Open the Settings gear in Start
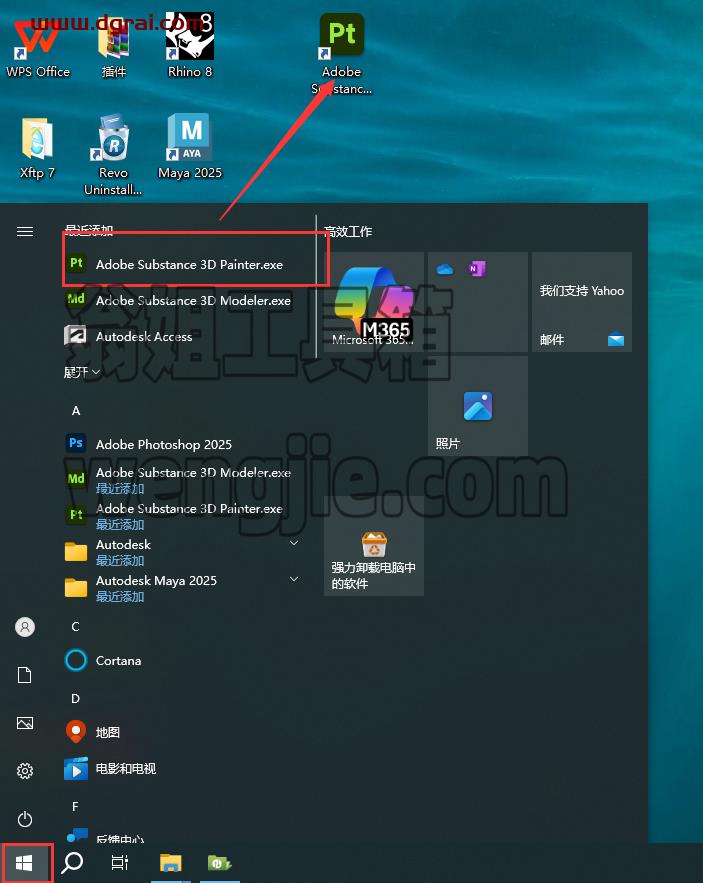 click(25, 770)
